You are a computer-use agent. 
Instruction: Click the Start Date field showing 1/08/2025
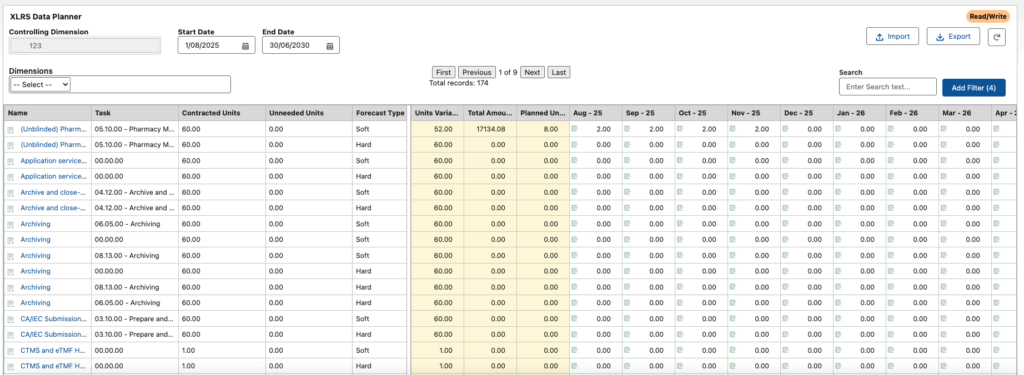(x=216, y=46)
